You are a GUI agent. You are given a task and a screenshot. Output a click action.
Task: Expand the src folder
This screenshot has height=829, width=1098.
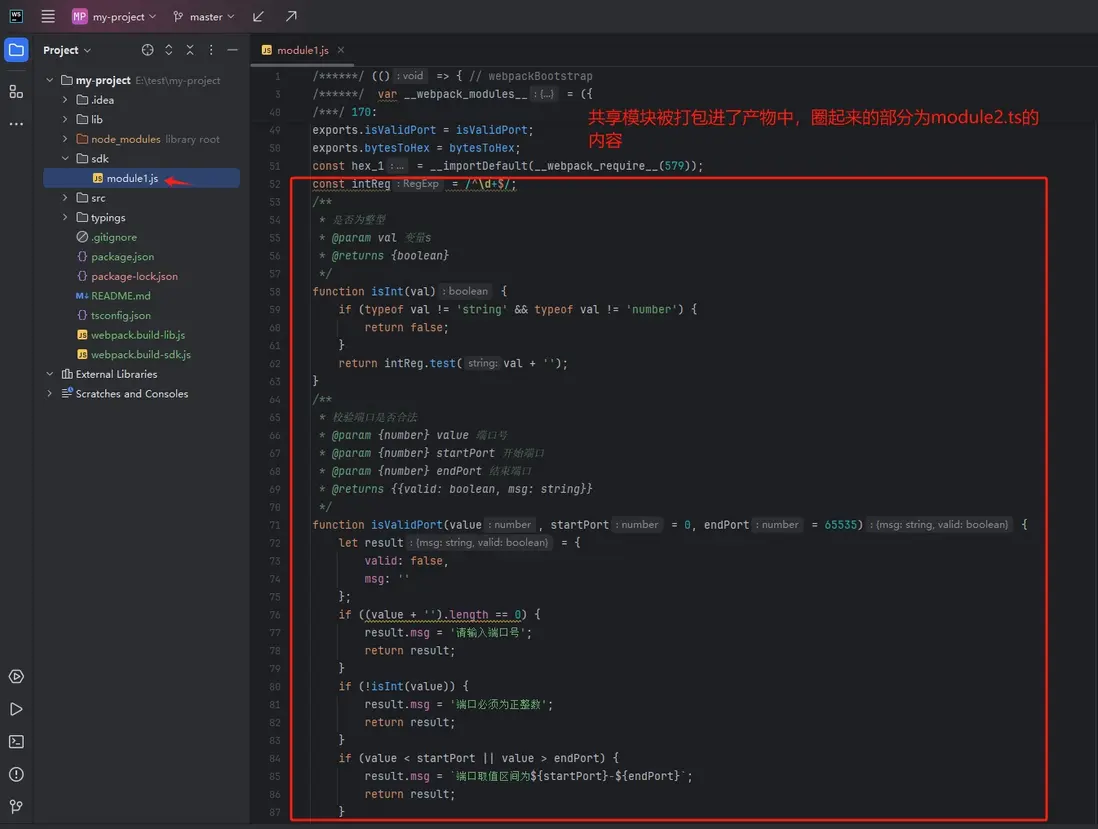point(65,198)
